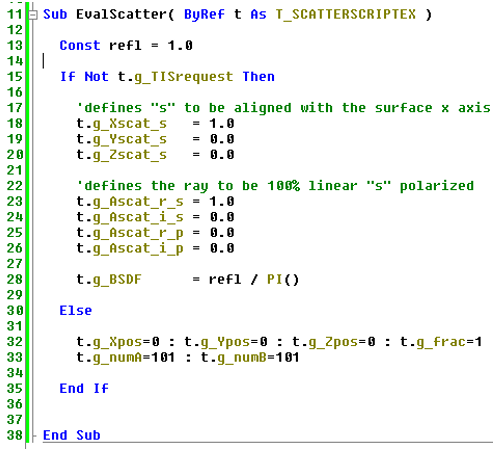Click line number 11 in the gutter

(x=15, y=15)
